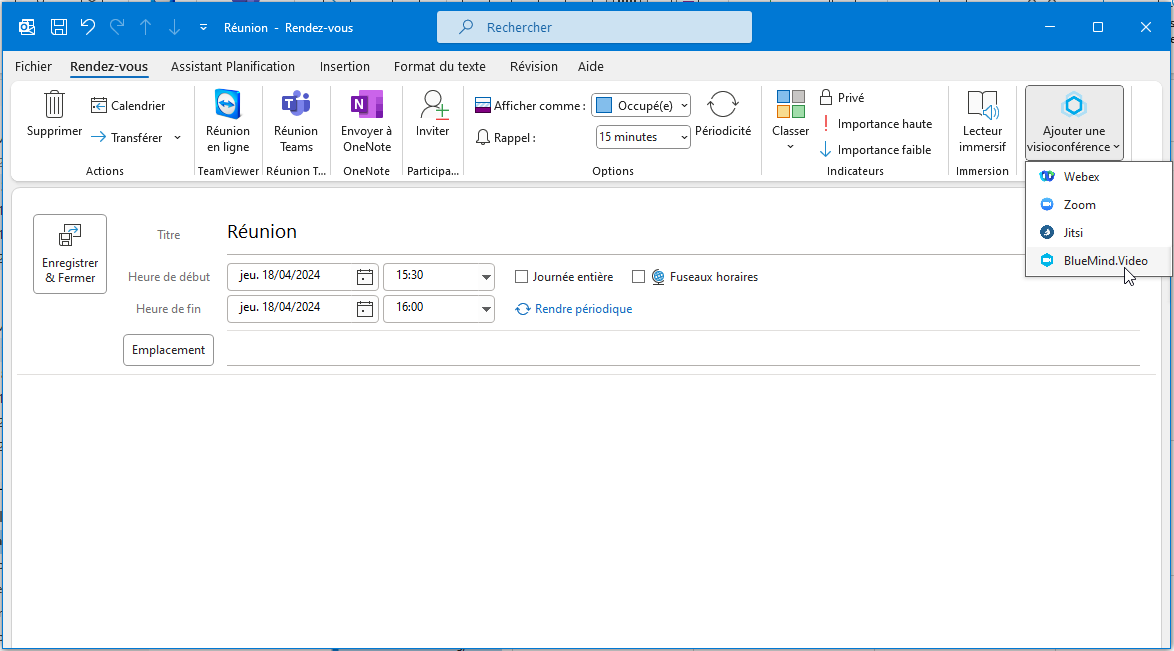This screenshot has height=651, width=1174.
Task: Open calendar picker for Heure de début
Action: pos(365,277)
